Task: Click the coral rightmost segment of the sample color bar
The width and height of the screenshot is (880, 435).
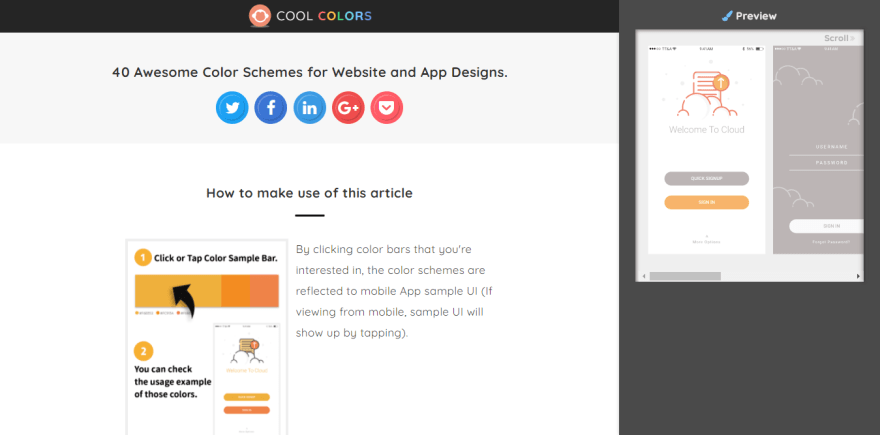Action: coord(264,291)
